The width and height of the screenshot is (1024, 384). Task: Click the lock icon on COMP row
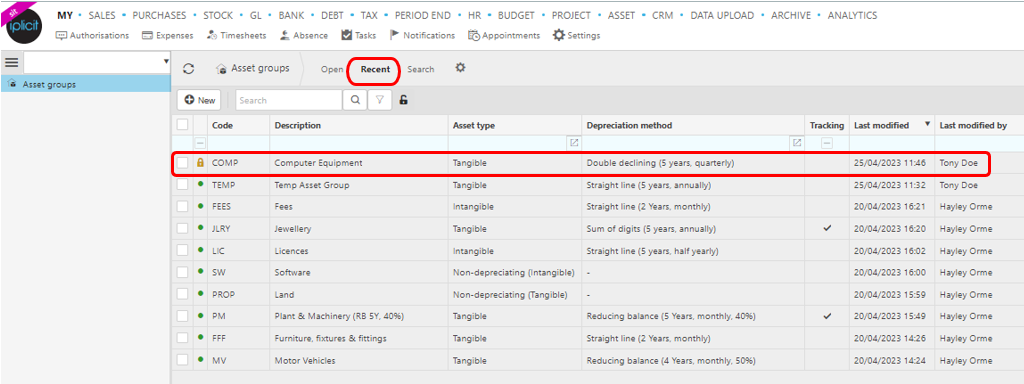200,163
